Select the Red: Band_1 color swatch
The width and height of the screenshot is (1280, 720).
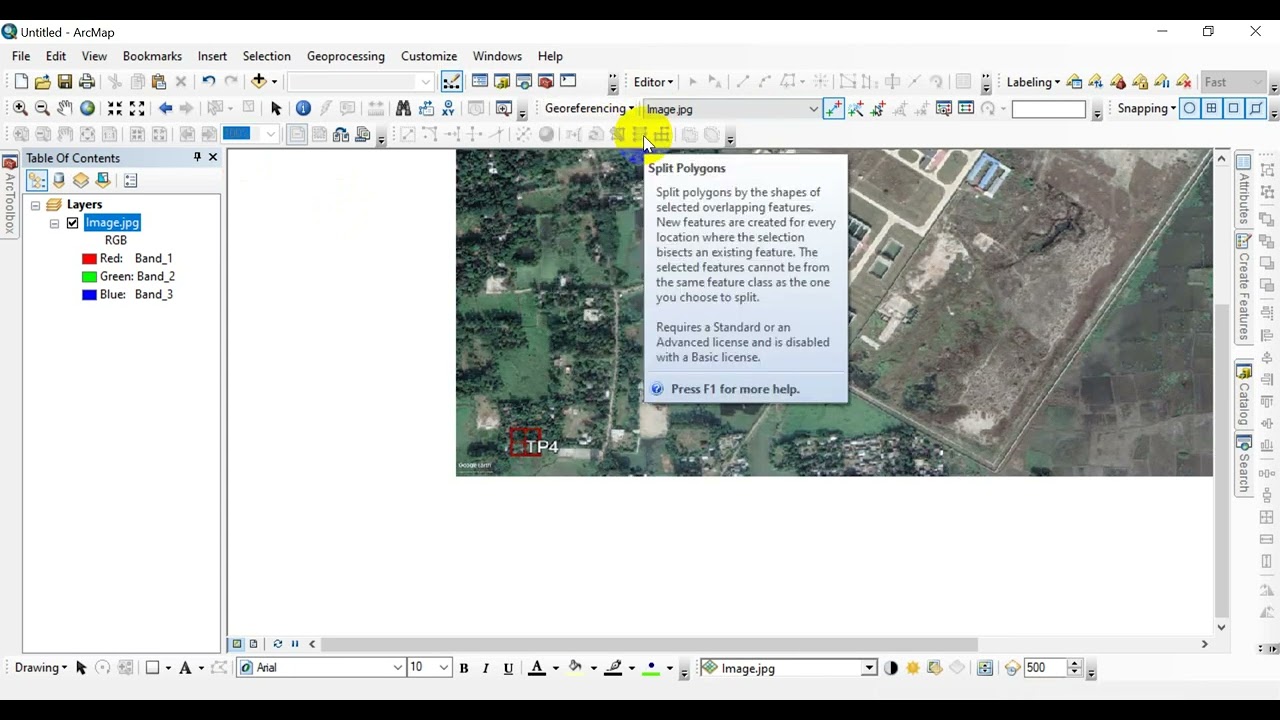tap(89, 258)
